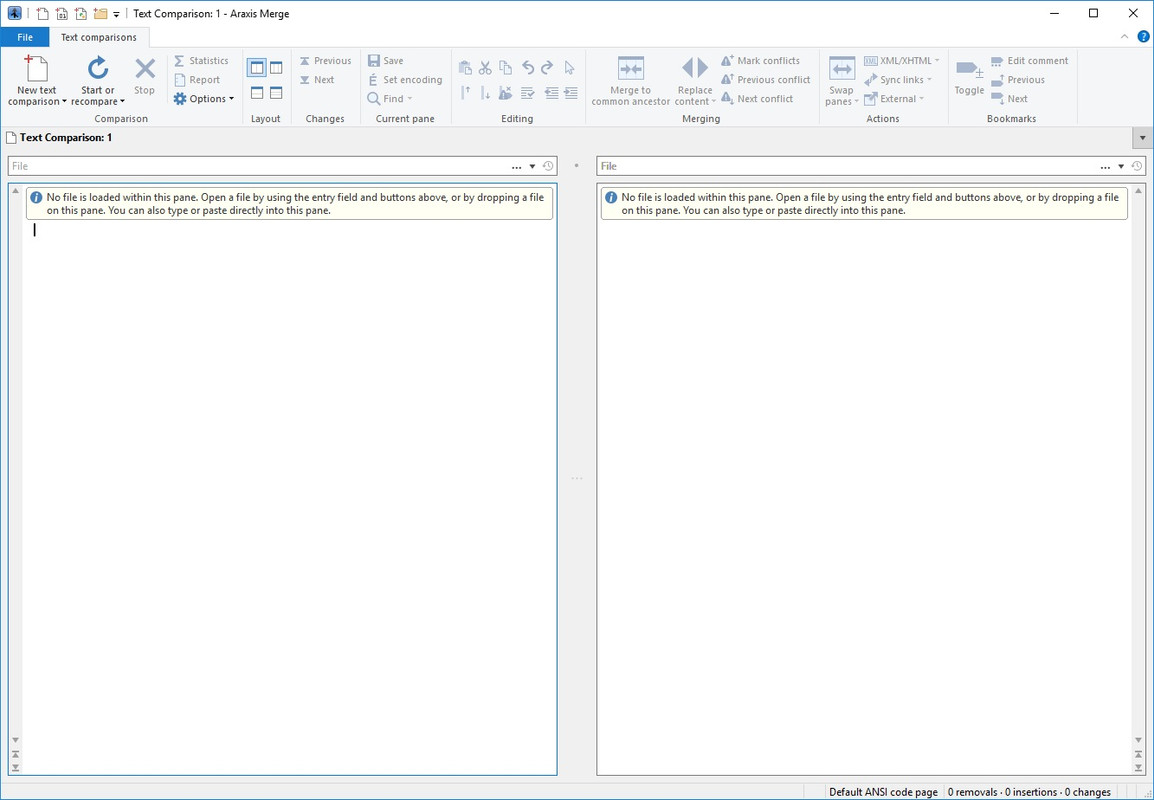The image size is (1154, 800).
Task: Jump to Previous conflict
Action: pyautogui.click(x=765, y=79)
